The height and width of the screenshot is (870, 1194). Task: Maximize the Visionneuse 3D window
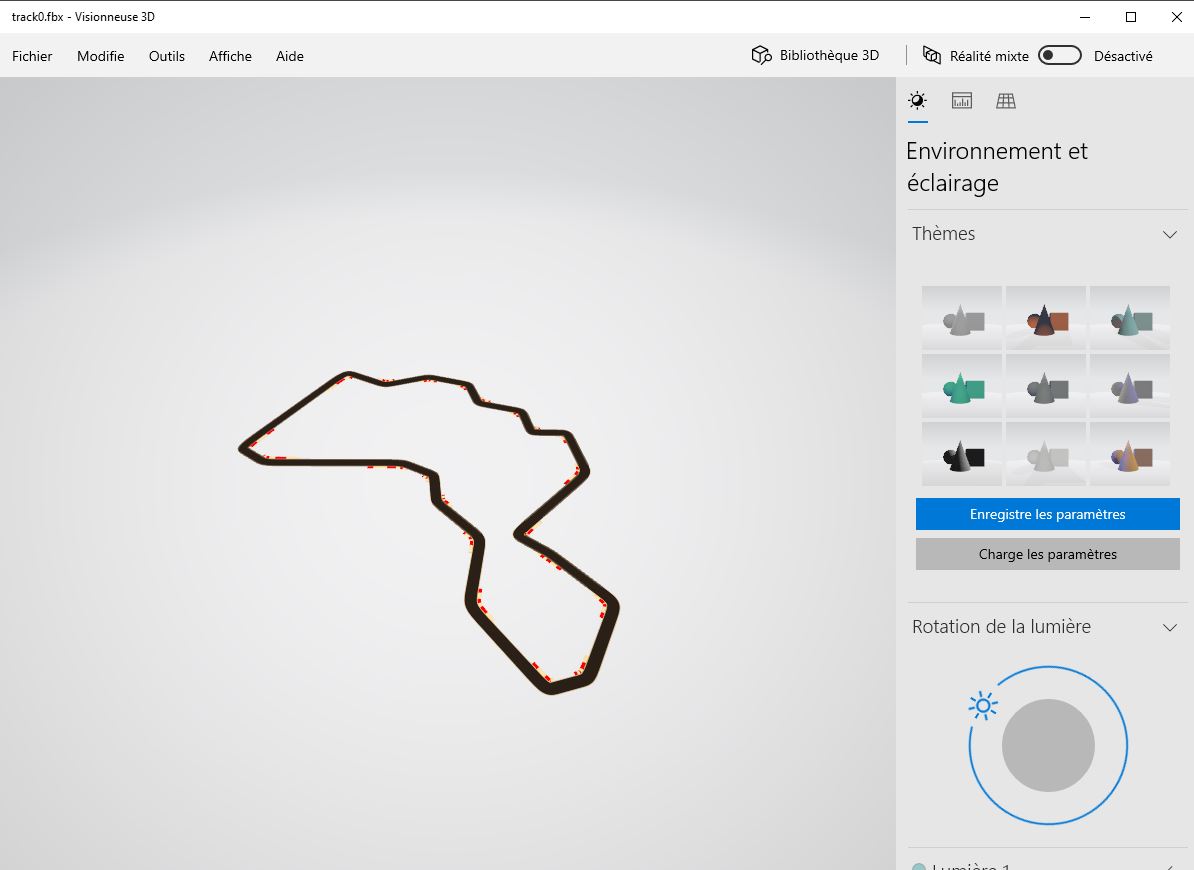click(1131, 17)
